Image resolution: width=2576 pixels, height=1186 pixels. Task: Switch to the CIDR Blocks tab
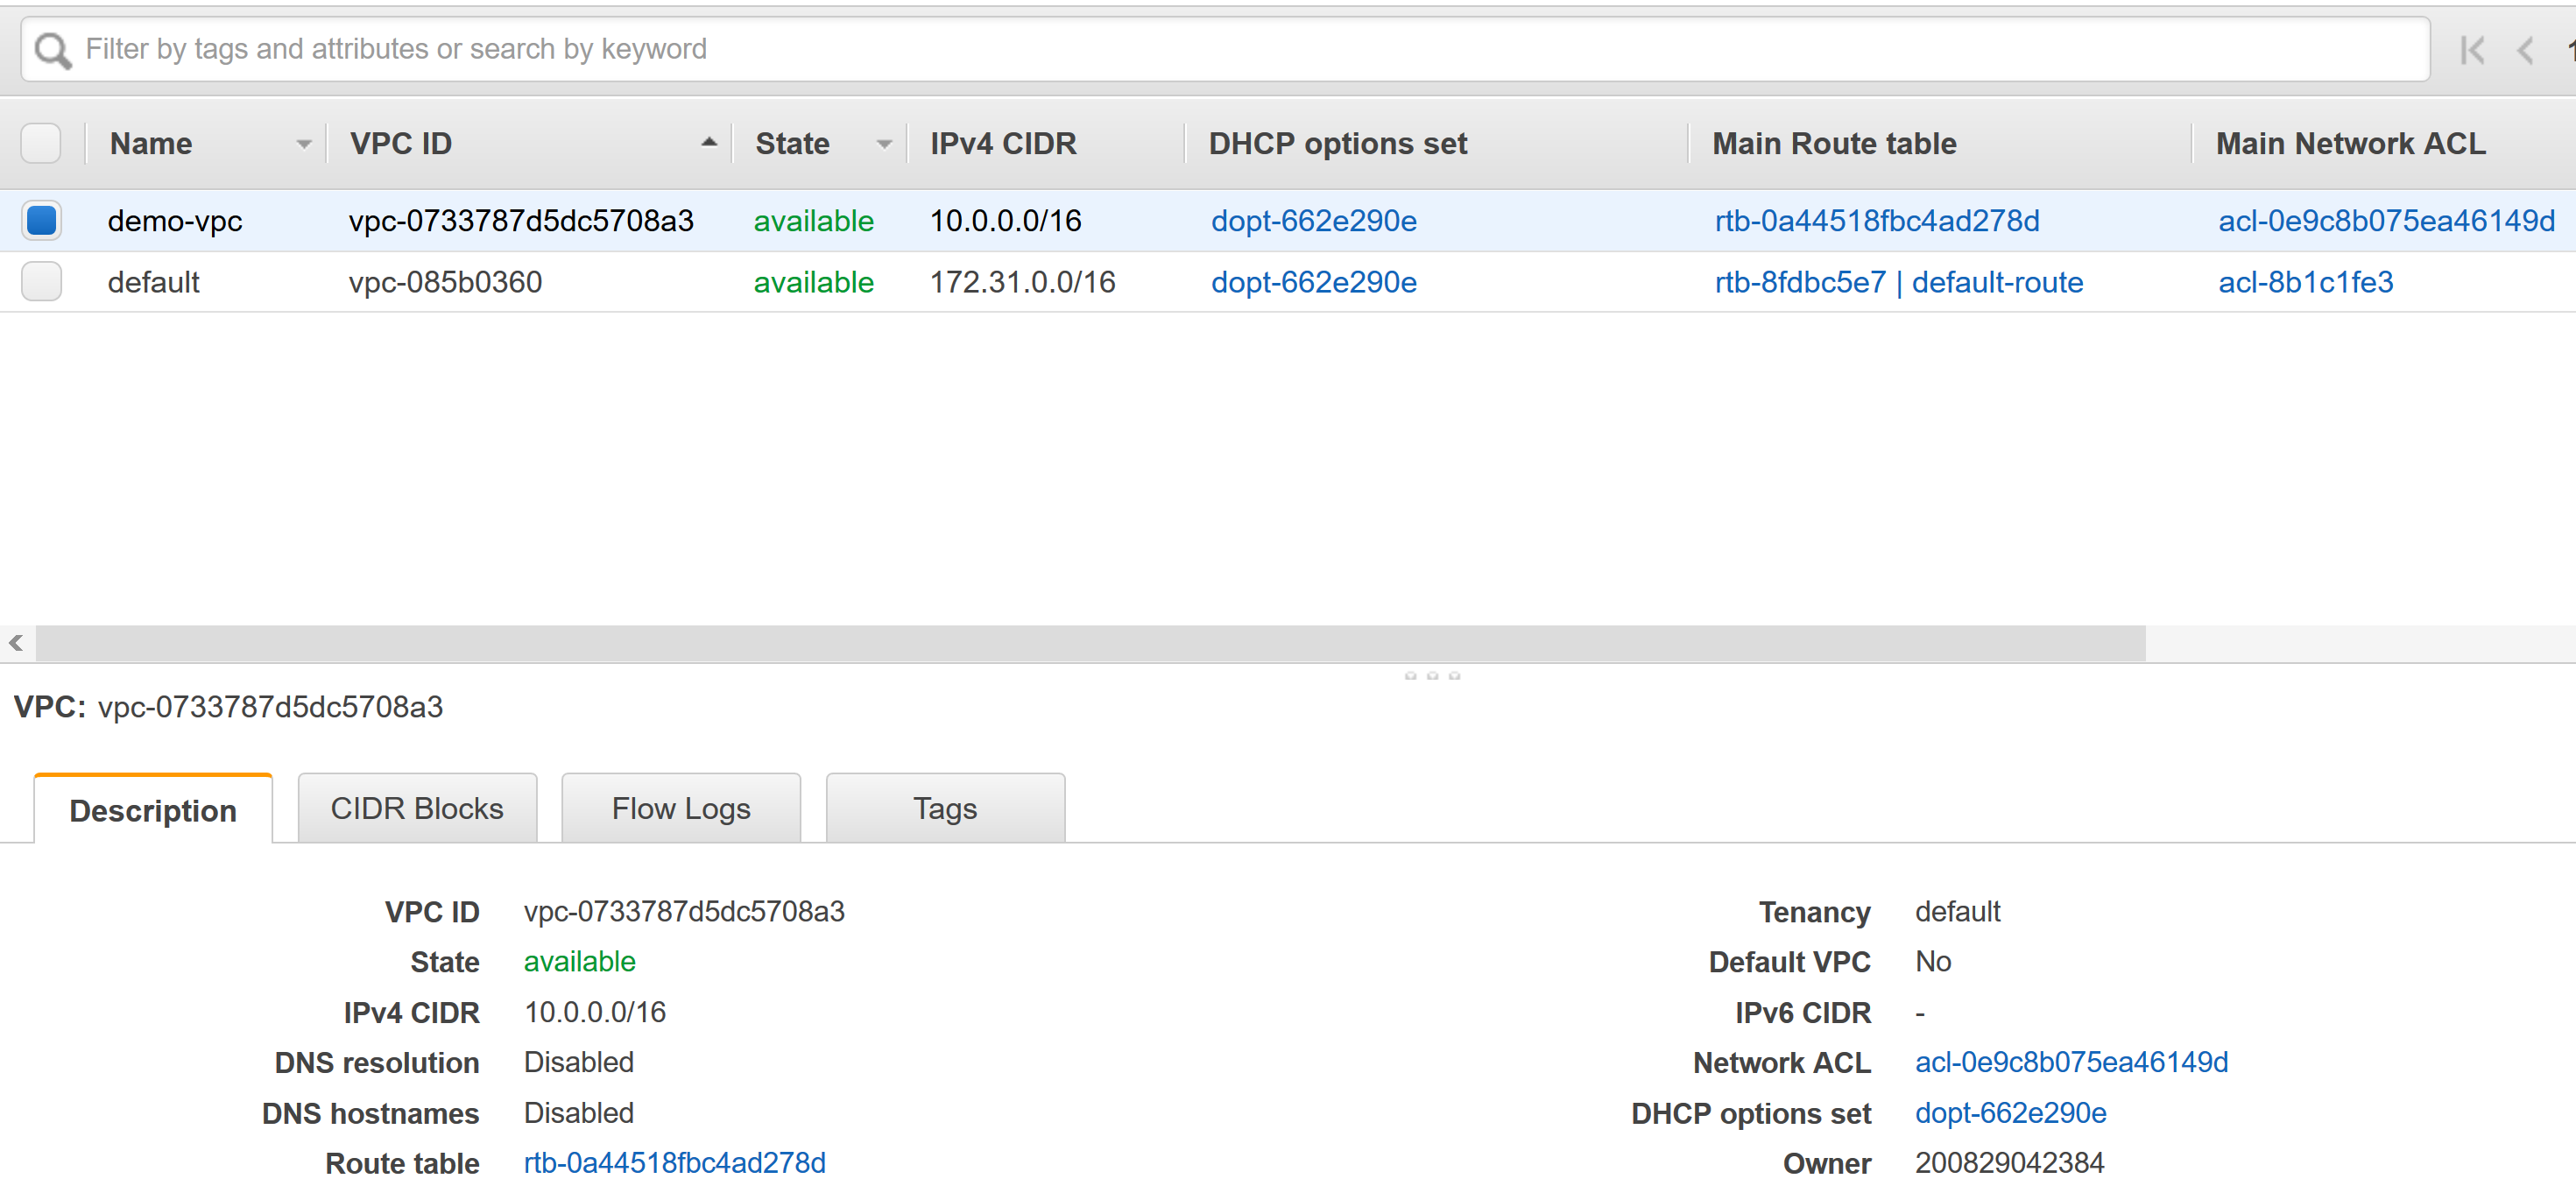point(416,808)
